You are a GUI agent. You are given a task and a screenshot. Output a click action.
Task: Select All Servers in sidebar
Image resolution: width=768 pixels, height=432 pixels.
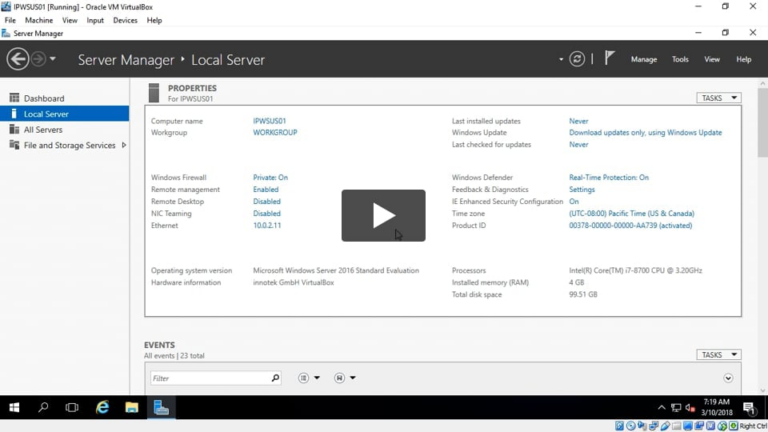[x=43, y=130]
